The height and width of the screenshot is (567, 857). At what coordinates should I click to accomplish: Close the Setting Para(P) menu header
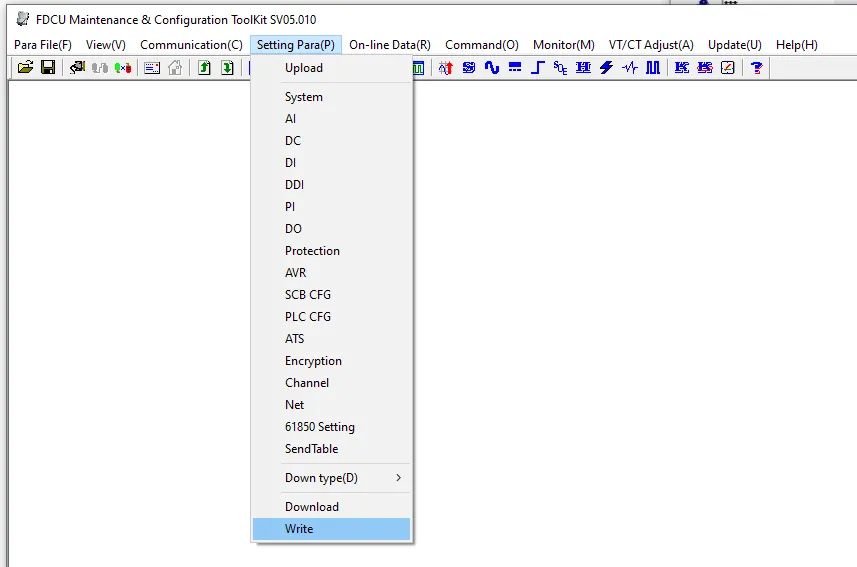pos(296,45)
